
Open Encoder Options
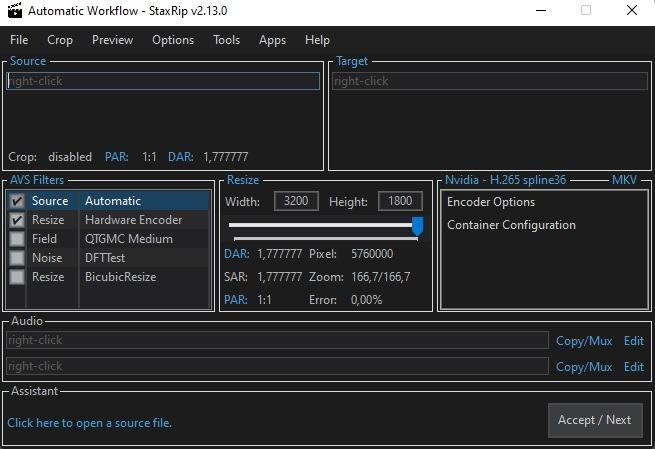[491, 202]
